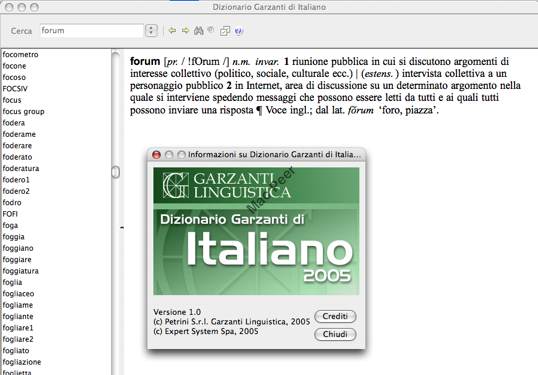Select 'foggiatura' in the word list
Image resolution: width=538 pixels, height=375 pixels.
click(21, 271)
